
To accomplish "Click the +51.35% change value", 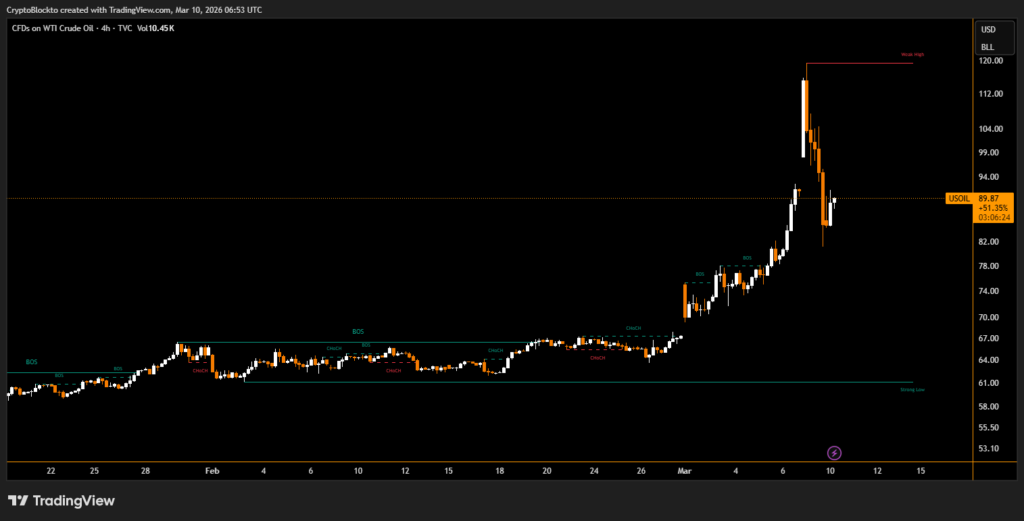I will tap(992, 208).
